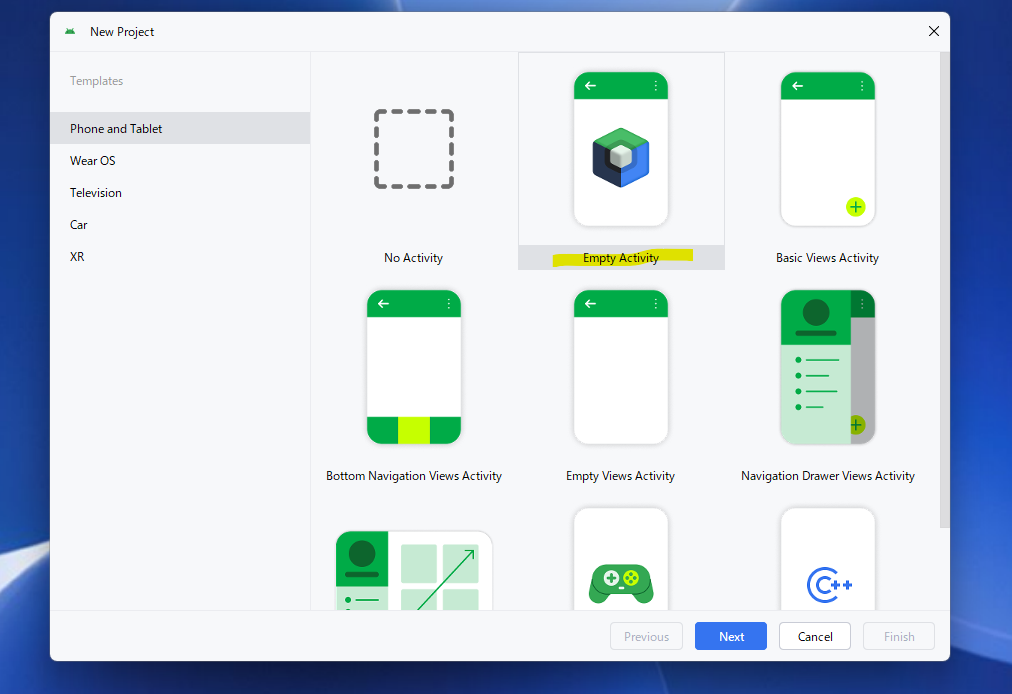Screen dimensions: 1012x694
Task: Select the No Activity dashed-box template
Action: click(x=414, y=149)
